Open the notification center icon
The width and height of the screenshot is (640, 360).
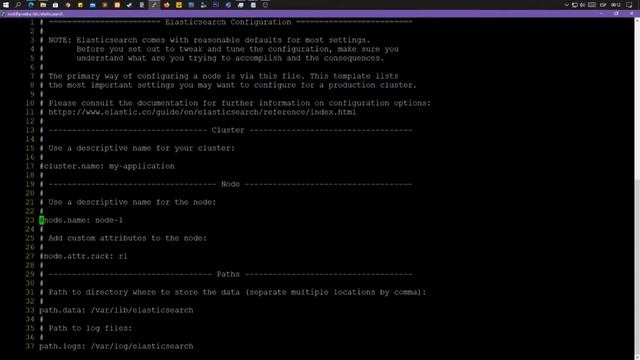click(629, 5)
